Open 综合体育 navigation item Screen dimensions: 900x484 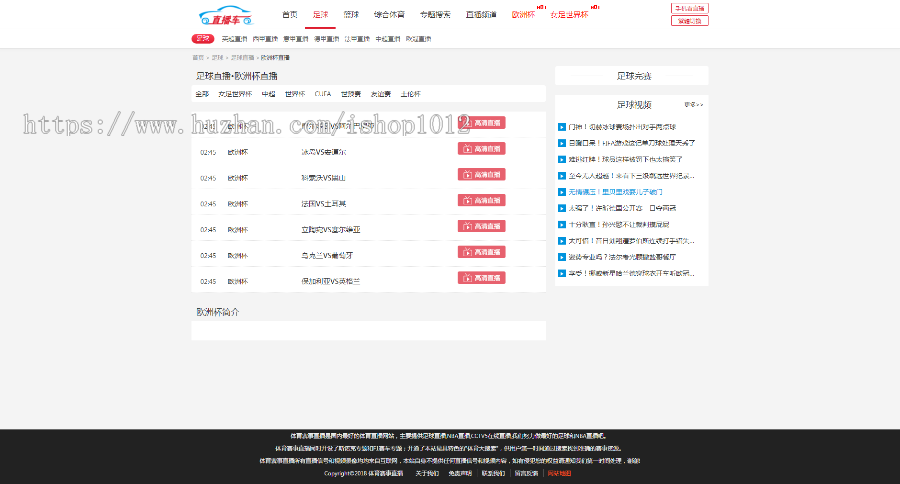pyautogui.click(x=389, y=14)
